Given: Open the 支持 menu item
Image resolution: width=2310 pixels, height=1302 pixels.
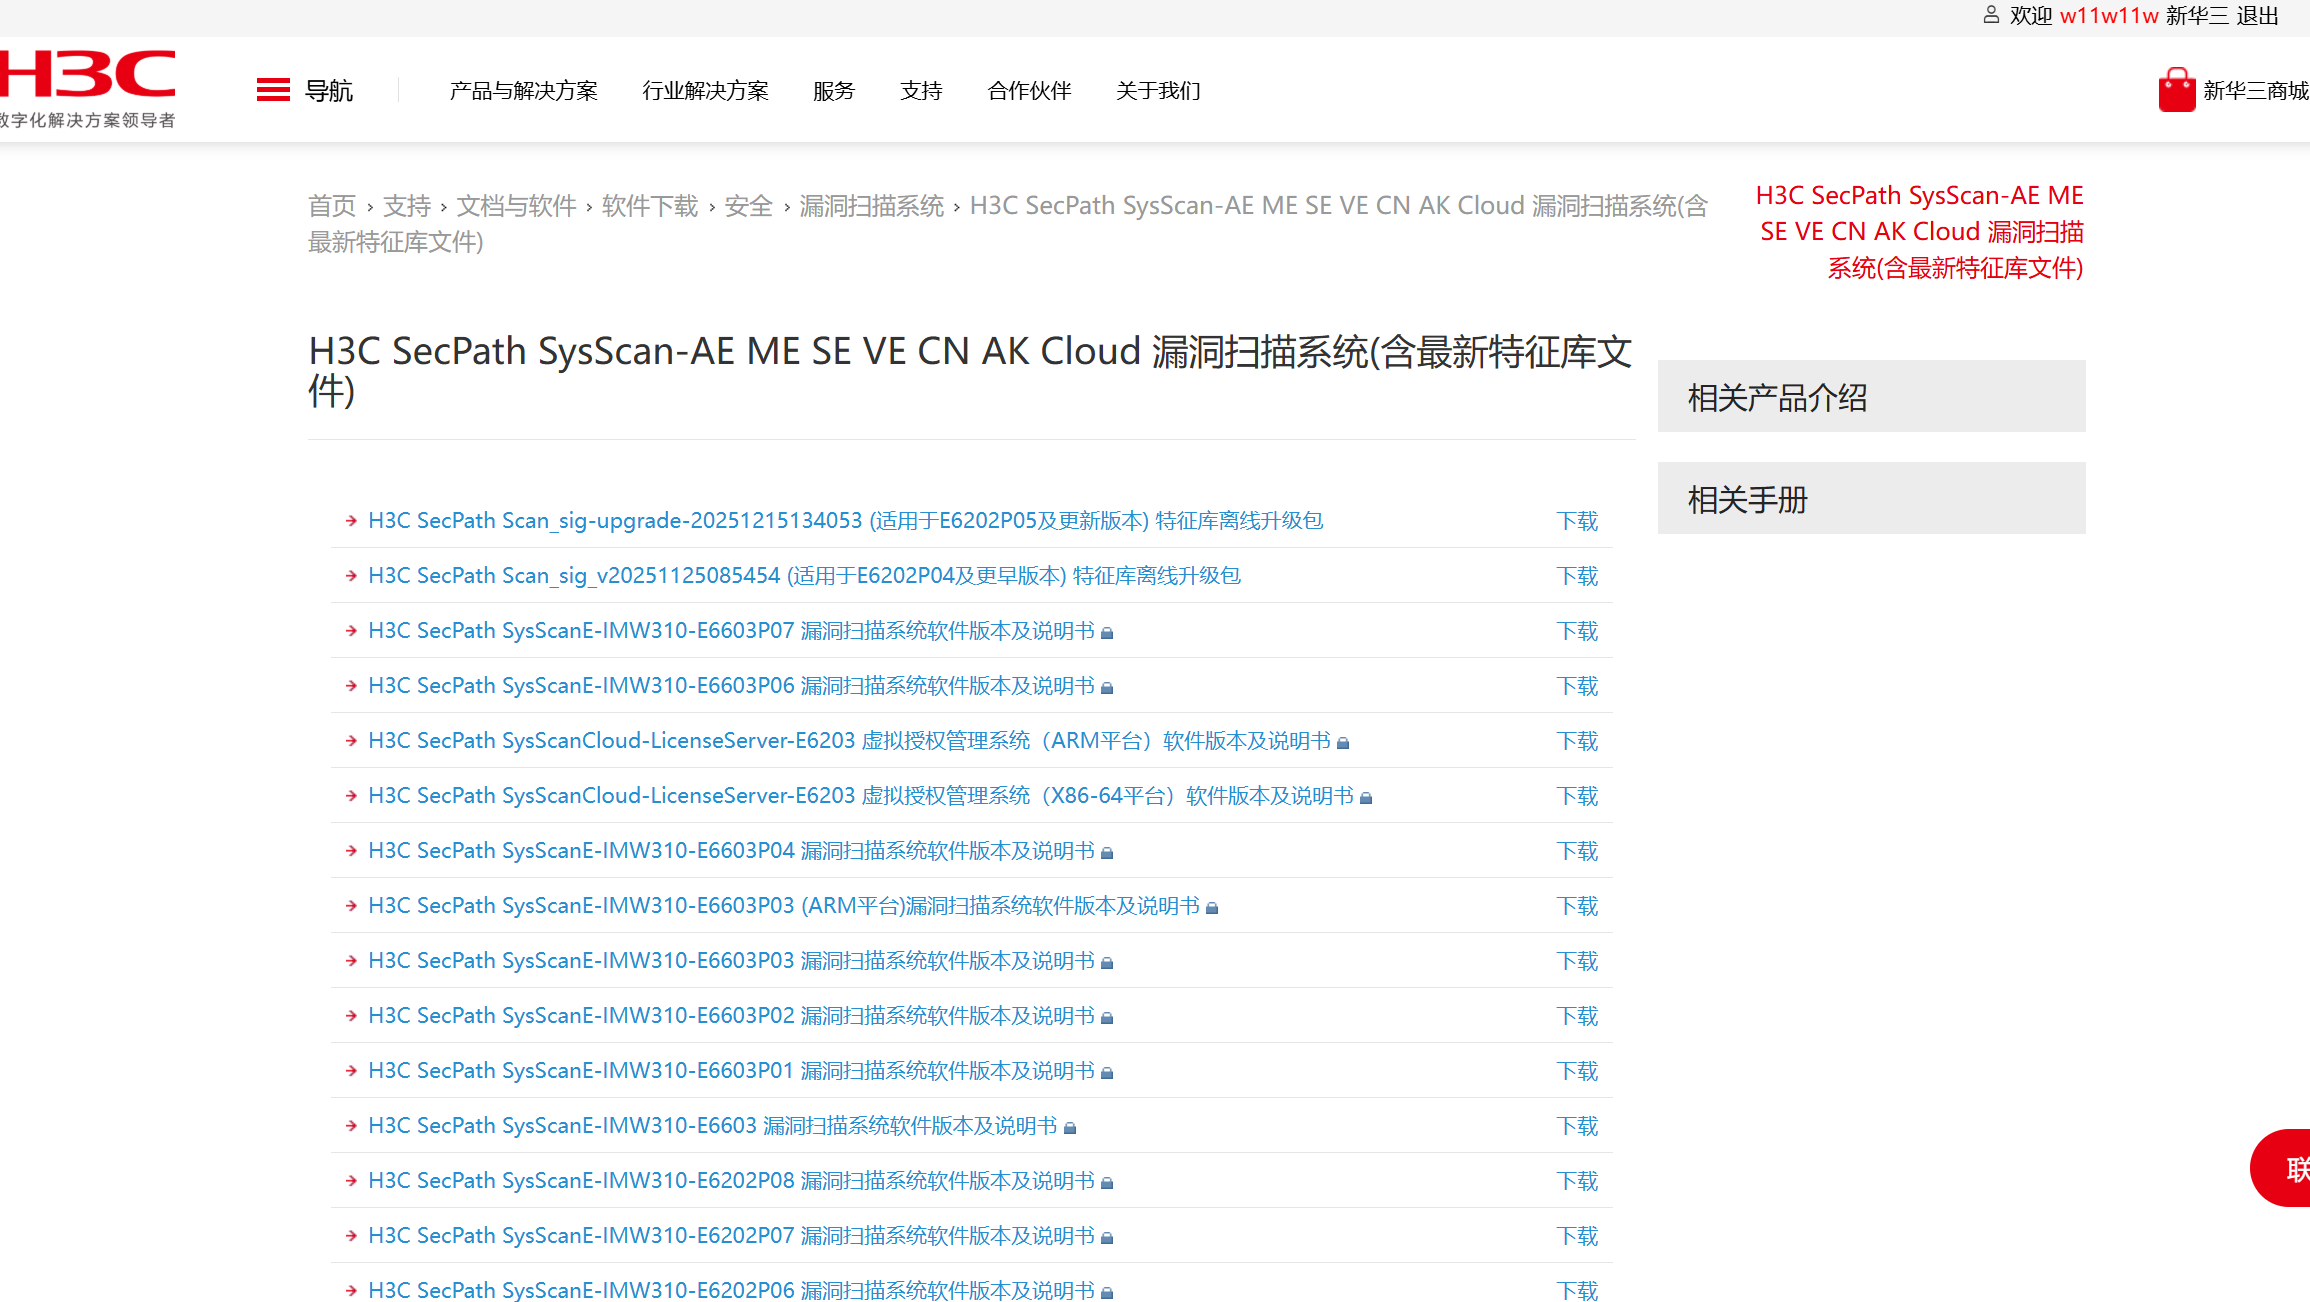Looking at the screenshot, I should coord(921,91).
